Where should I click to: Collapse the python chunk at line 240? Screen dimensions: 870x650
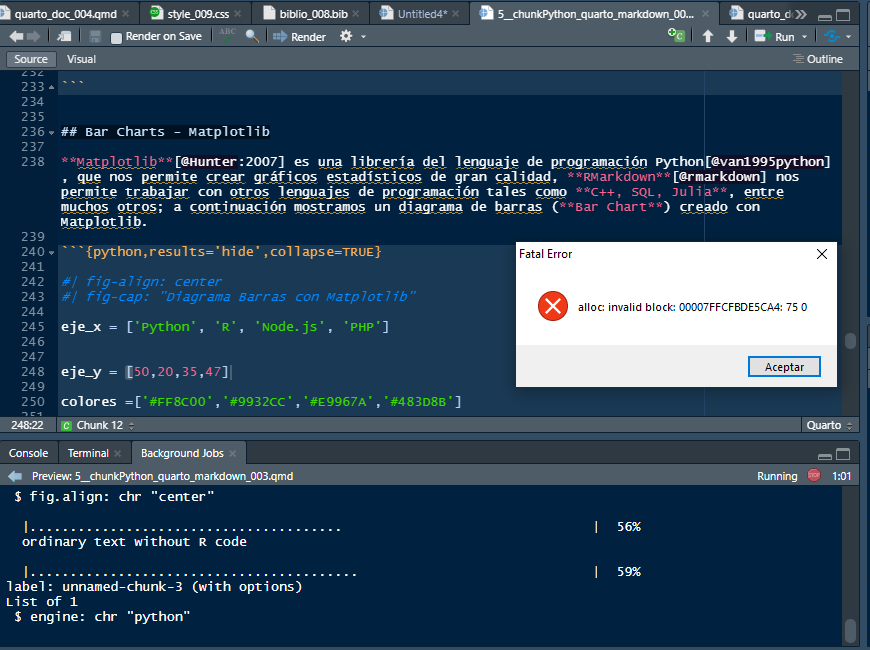[x=52, y=253]
